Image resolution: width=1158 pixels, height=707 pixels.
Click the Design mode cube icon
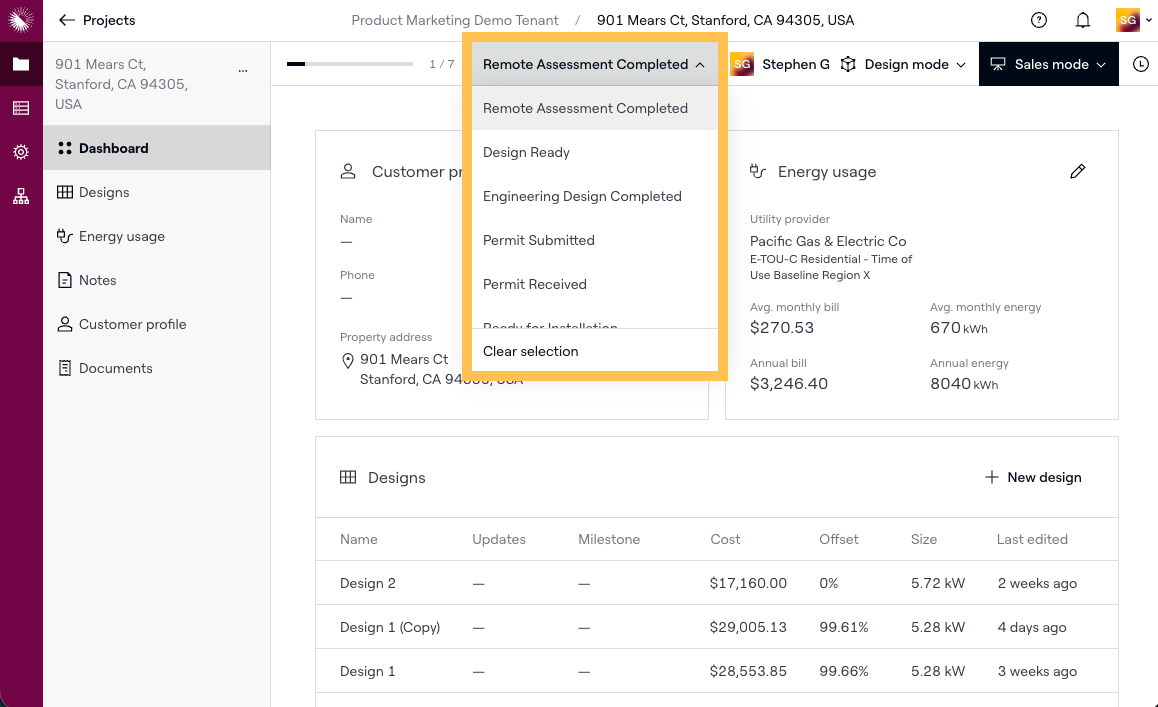[848, 64]
